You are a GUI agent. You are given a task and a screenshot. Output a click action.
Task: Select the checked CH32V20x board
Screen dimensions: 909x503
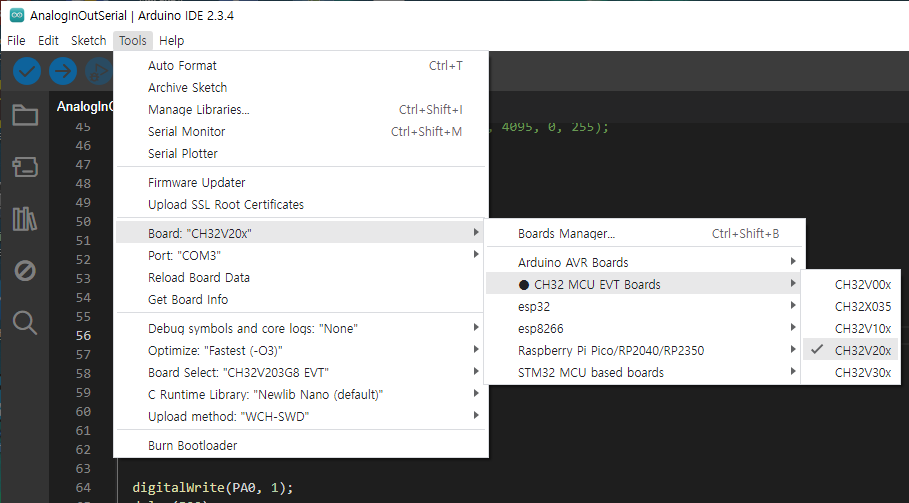tap(850, 351)
